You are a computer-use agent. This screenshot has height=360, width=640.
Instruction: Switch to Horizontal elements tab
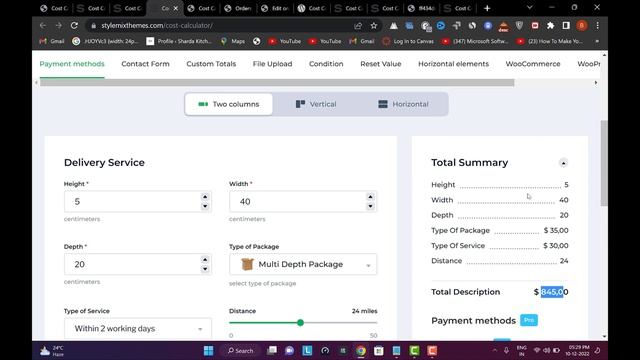coord(453,64)
